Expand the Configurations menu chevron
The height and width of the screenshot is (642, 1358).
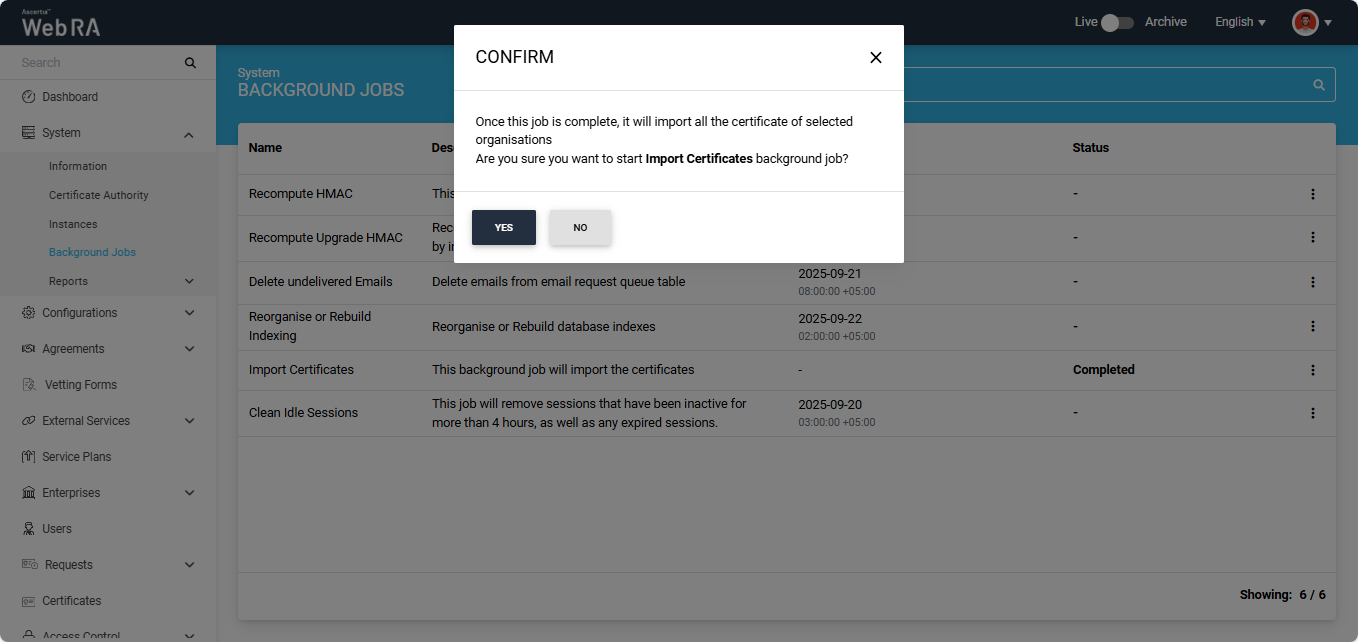(189, 313)
